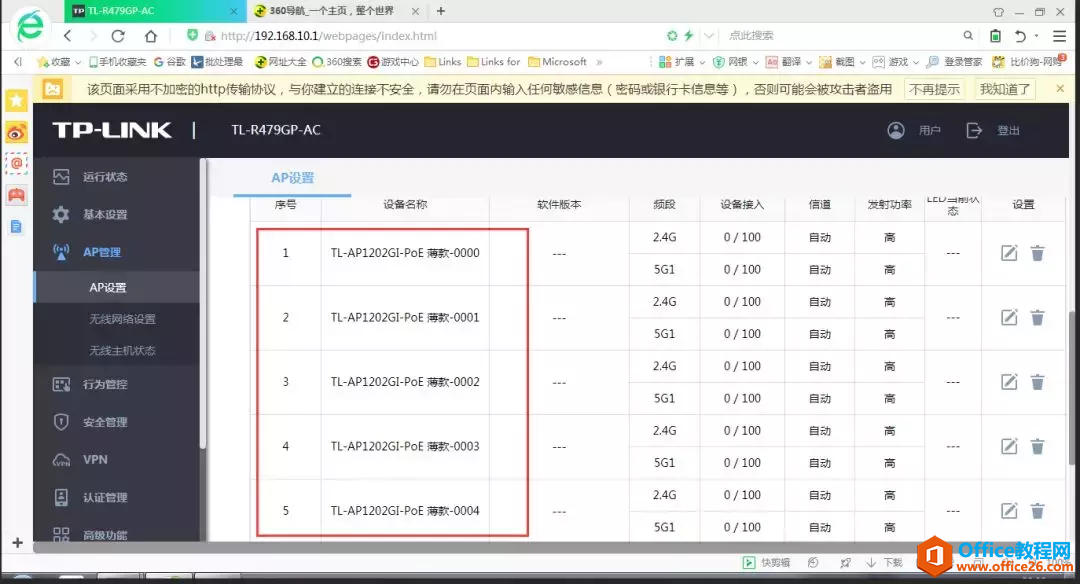Click the 登录管家 toolbar item
This screenshot has height=584, width=1080.
tap(954, 62)
